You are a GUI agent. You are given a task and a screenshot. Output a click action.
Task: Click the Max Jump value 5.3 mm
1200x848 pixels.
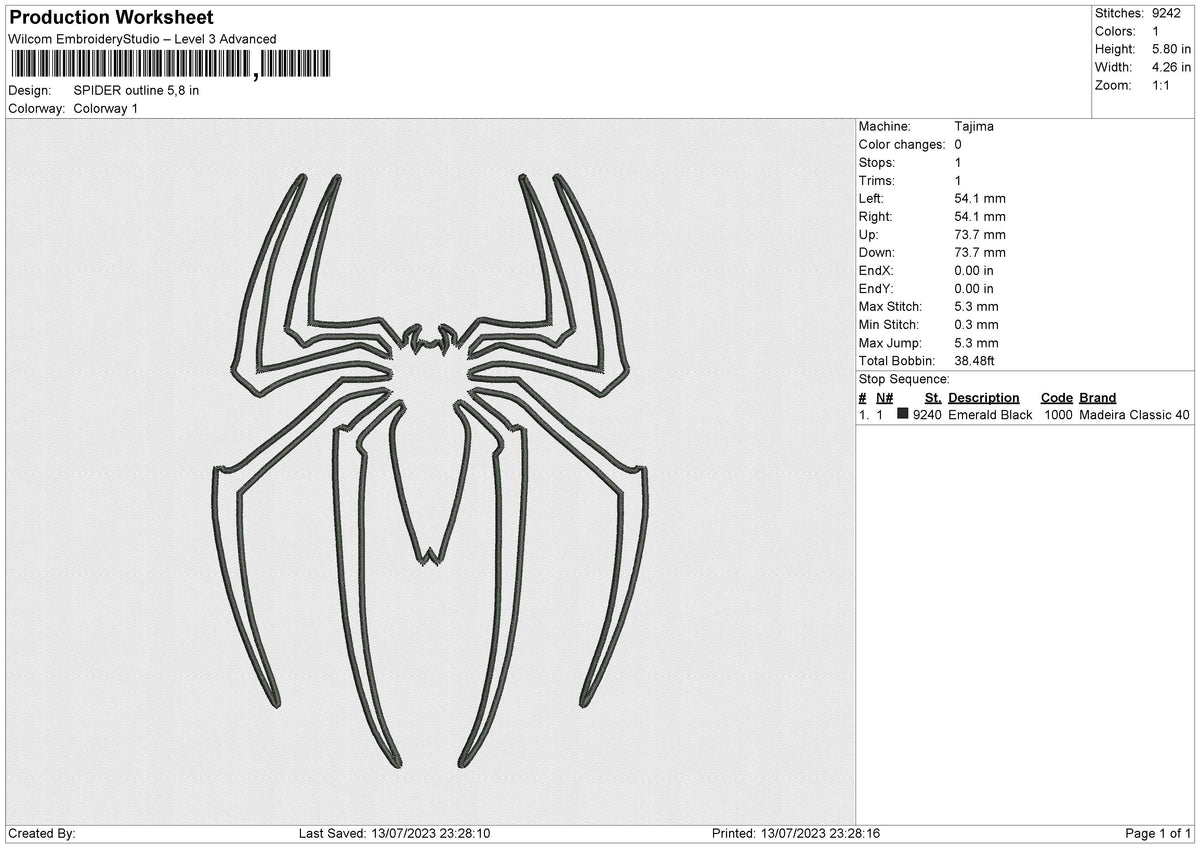click(x=977, y=343)
